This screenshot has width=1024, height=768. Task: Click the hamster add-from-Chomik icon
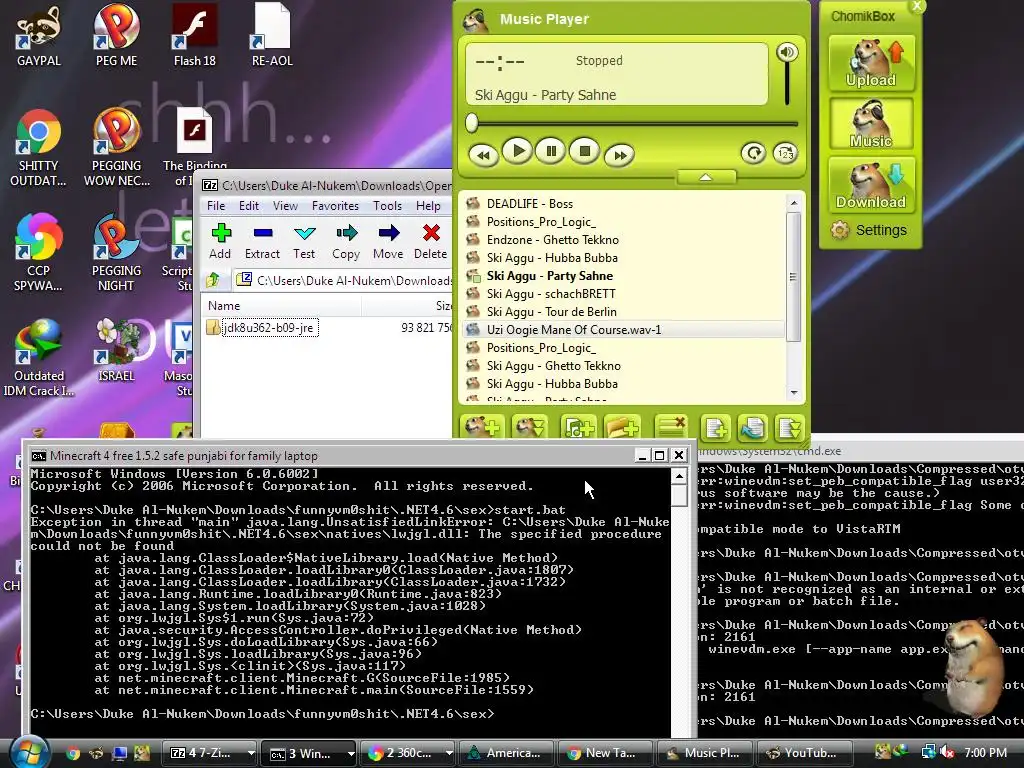point(482,428)
